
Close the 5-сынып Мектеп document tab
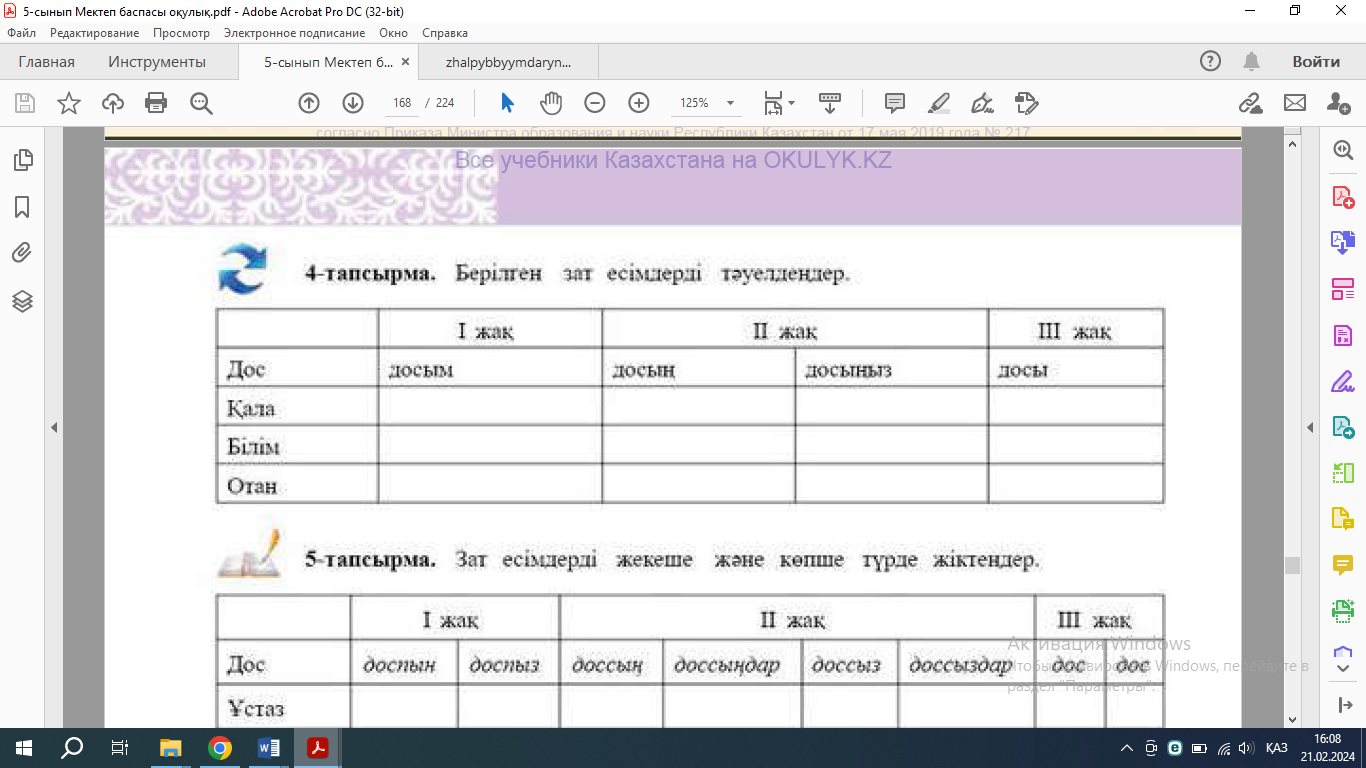pos(405,62)
